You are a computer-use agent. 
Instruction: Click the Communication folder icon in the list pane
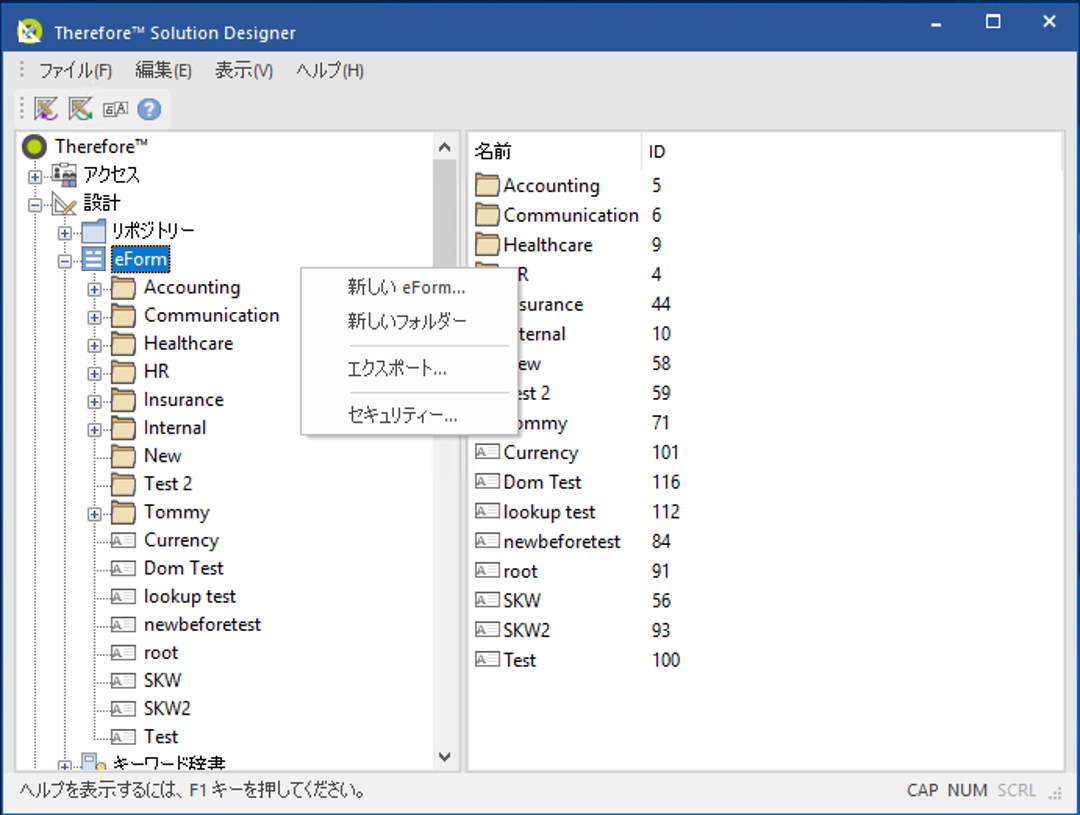487,215
